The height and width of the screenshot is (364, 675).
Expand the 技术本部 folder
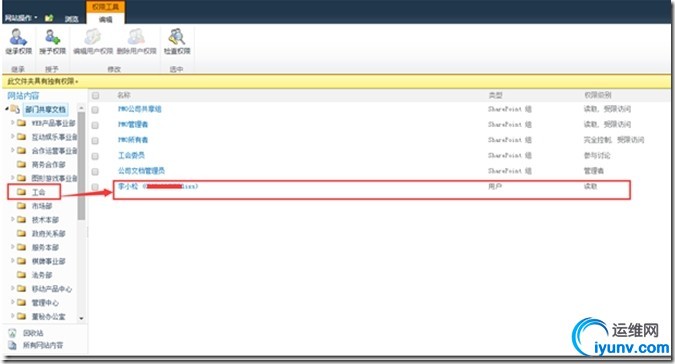12,219
